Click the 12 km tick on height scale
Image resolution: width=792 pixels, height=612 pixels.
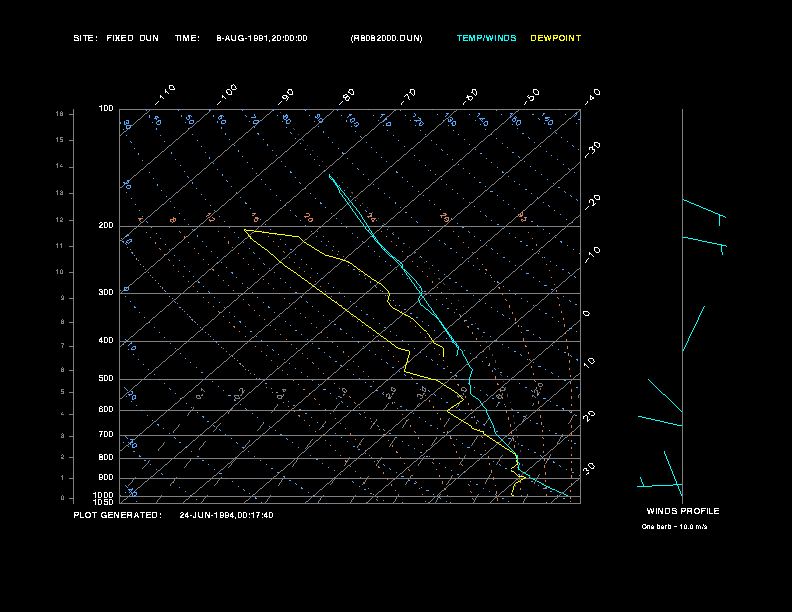tap(60, 220)
